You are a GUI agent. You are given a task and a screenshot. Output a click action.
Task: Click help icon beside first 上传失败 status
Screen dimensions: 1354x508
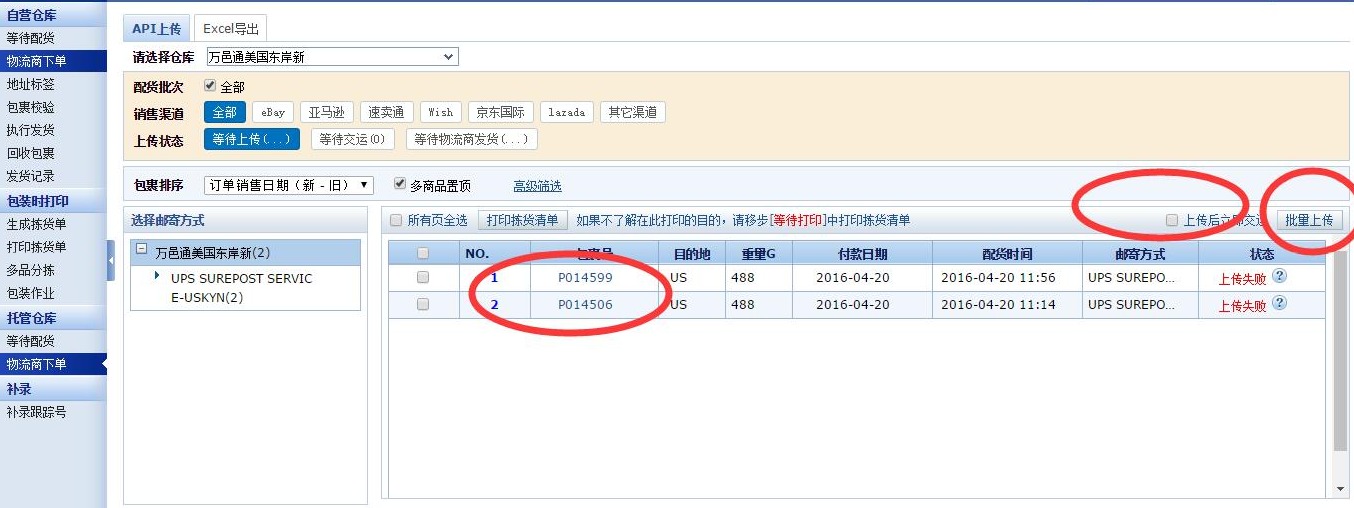click(x=1279, y=277)
